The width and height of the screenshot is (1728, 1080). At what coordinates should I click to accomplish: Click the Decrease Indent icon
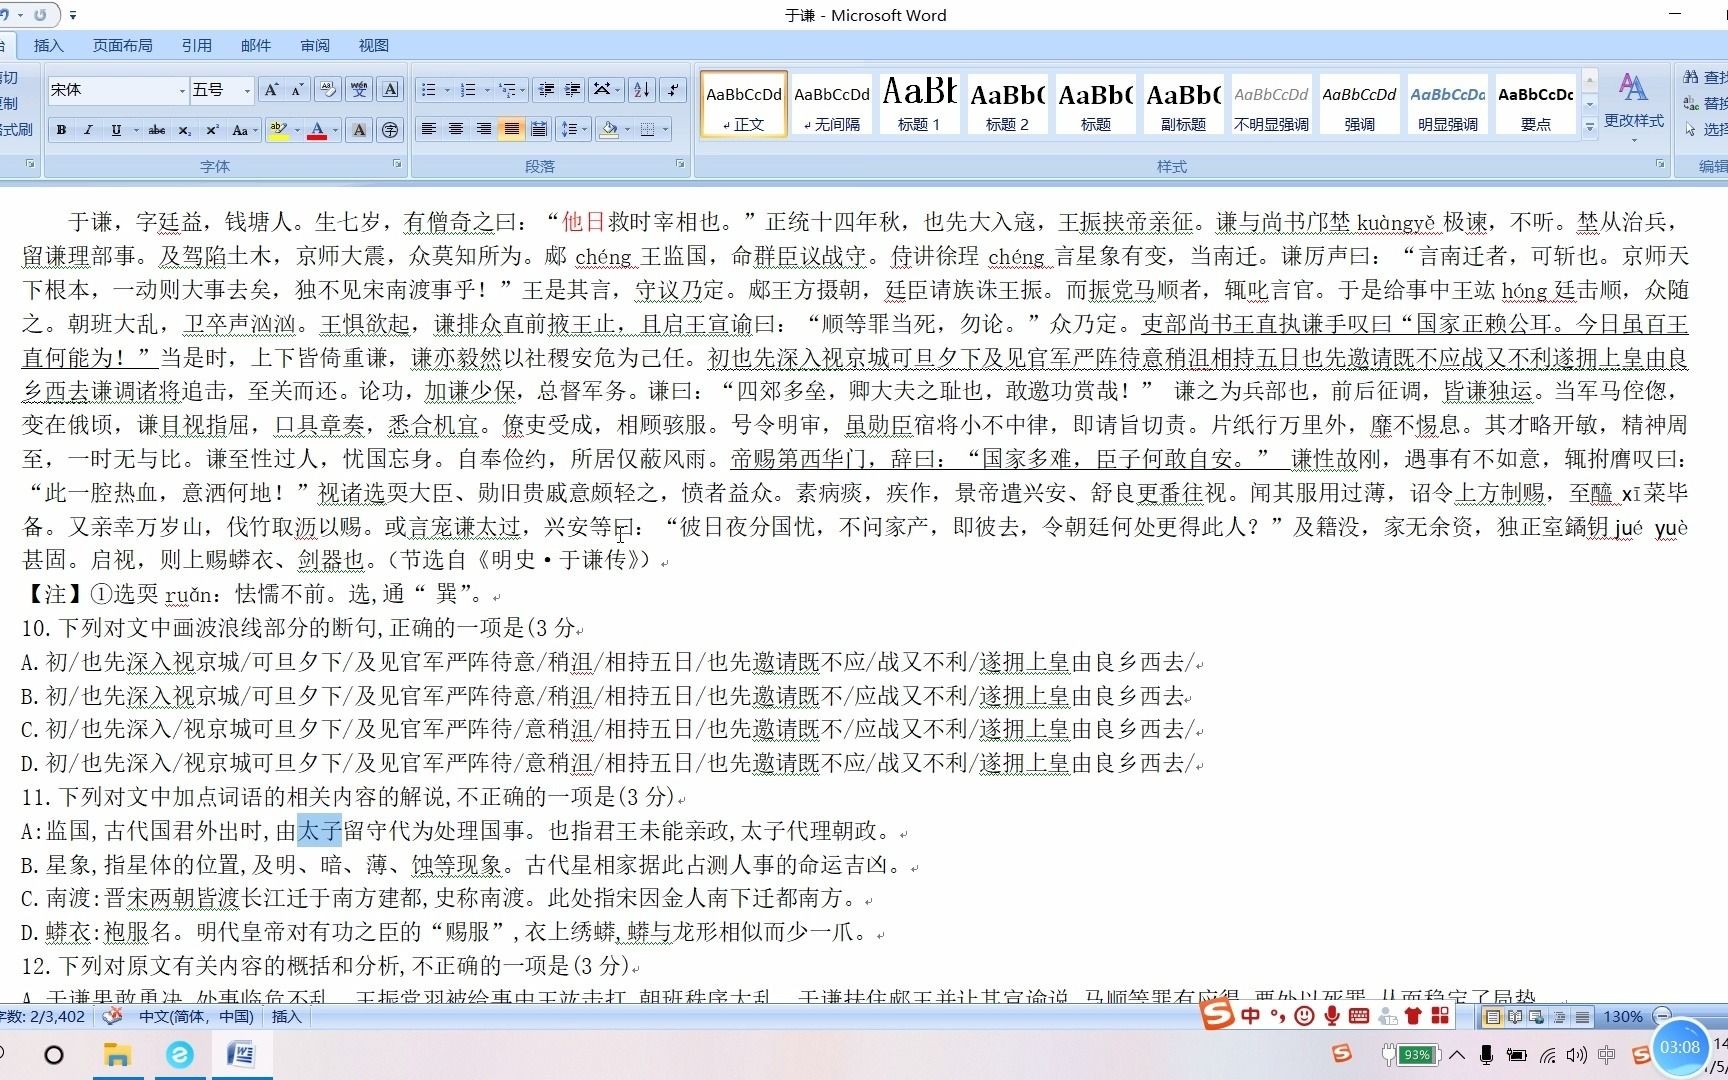[546, 90]
